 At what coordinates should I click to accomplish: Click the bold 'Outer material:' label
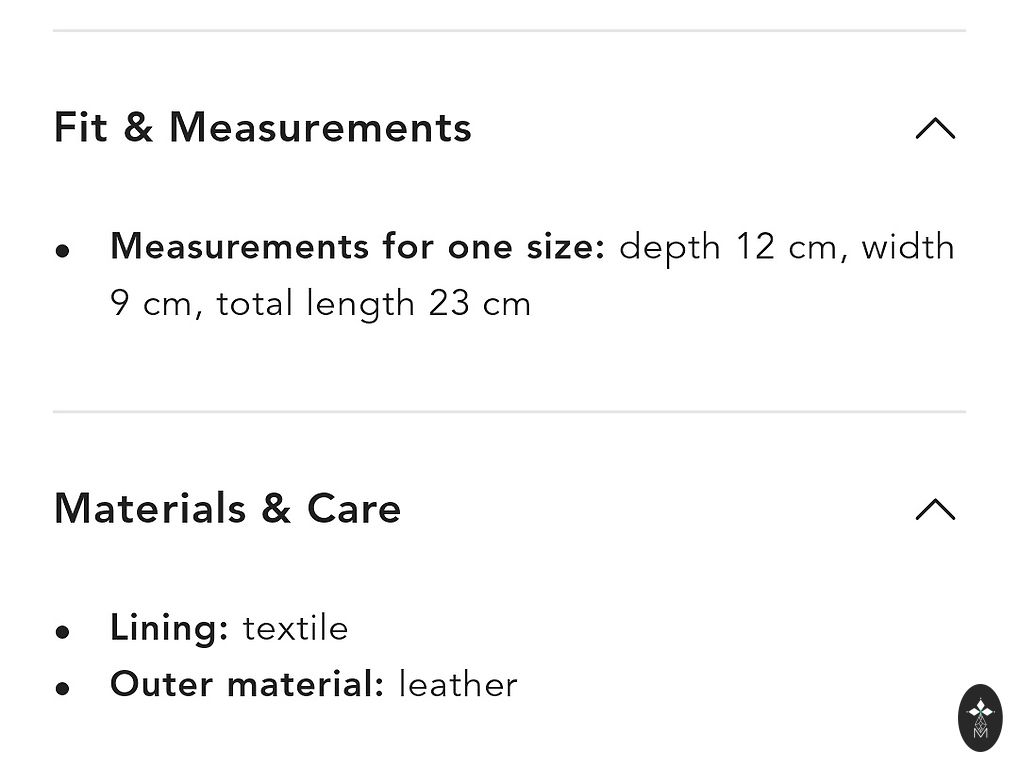[x=247, y=685]
